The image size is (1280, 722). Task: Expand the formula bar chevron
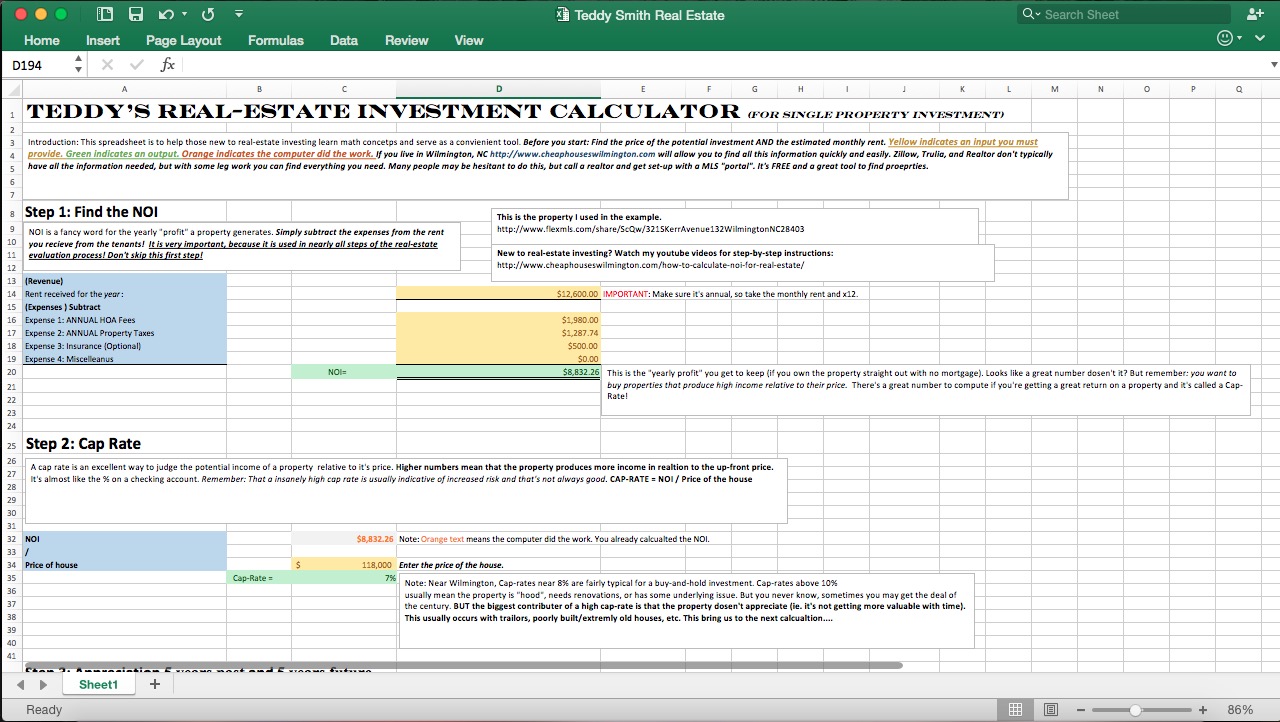point(1273,64)
